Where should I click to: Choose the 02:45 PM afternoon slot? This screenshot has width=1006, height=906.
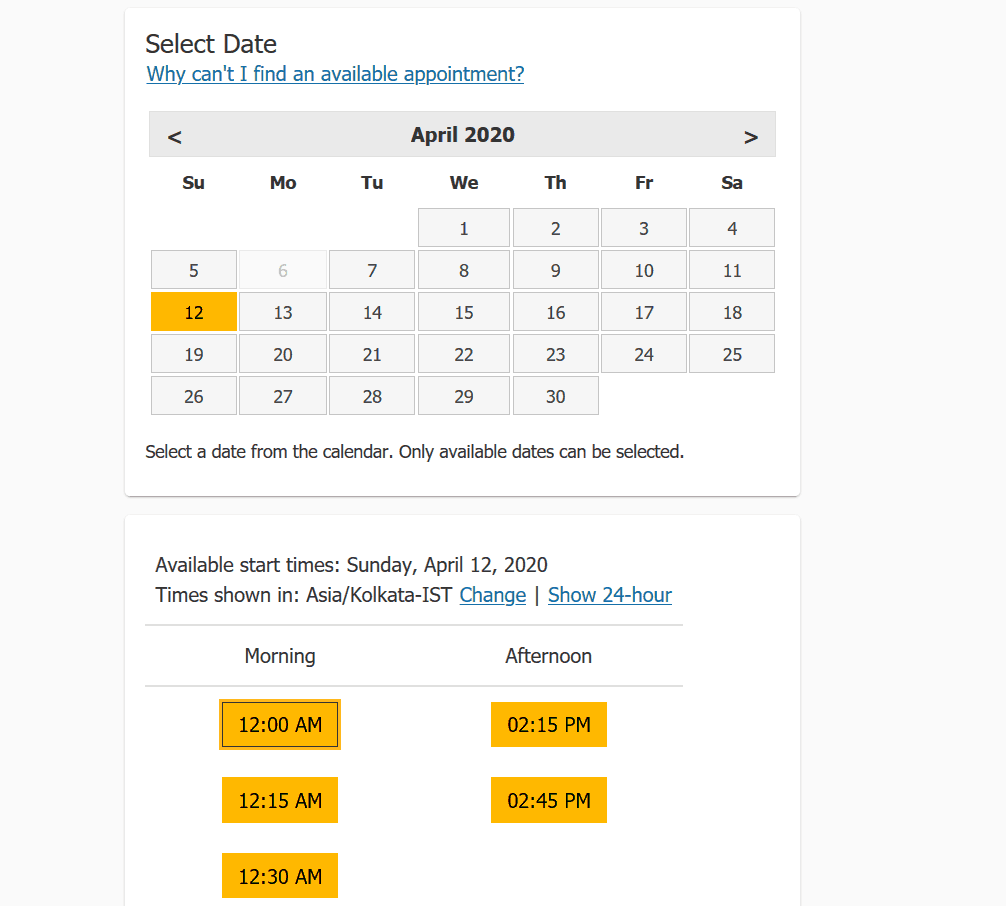[x=548, y=800]
